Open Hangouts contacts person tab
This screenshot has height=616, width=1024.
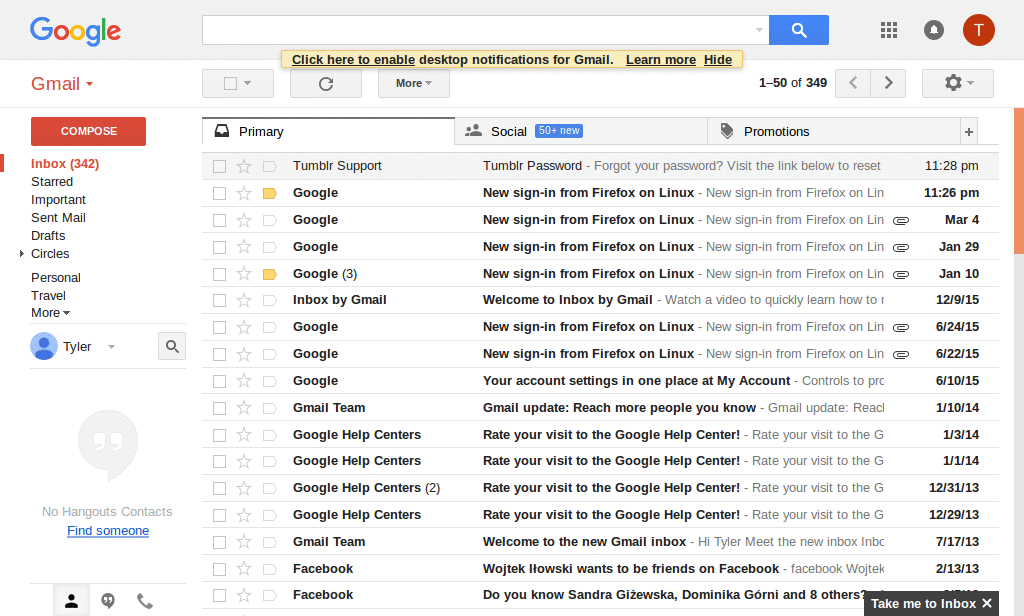[71, 600]
